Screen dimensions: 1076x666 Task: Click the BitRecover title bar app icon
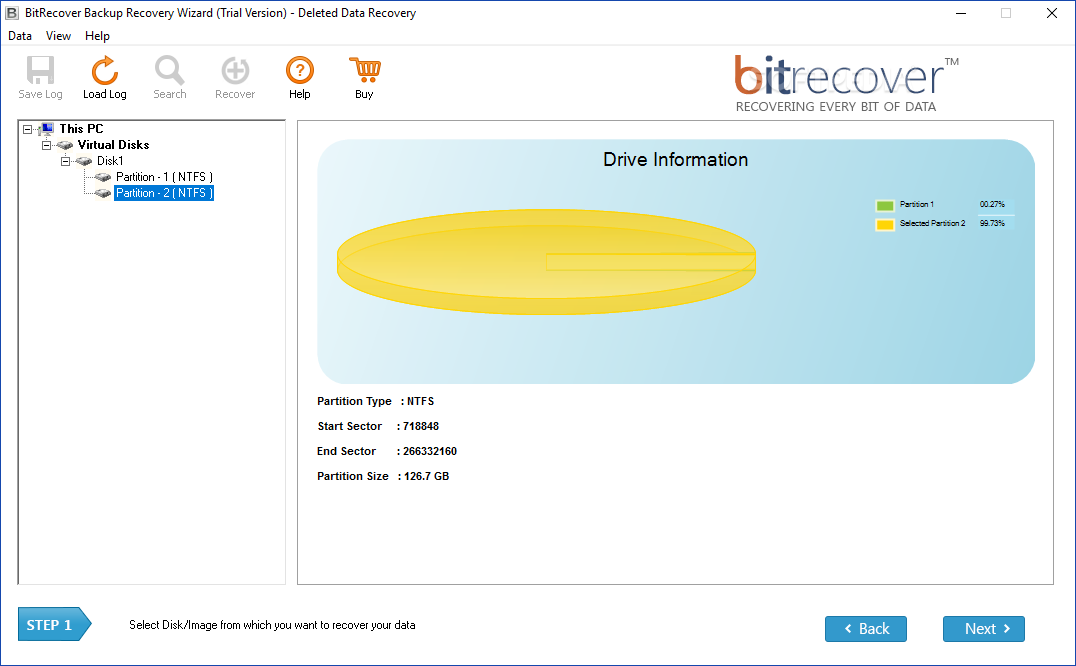[12, 13]
